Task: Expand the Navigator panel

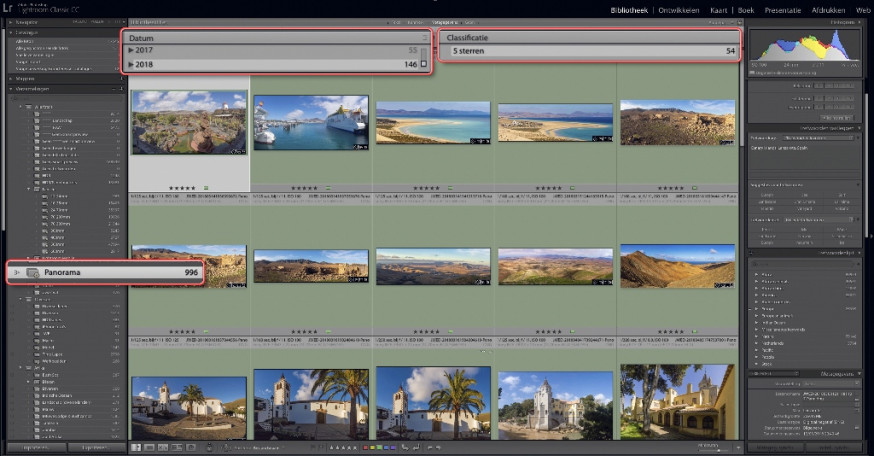Action: (10, 22)
